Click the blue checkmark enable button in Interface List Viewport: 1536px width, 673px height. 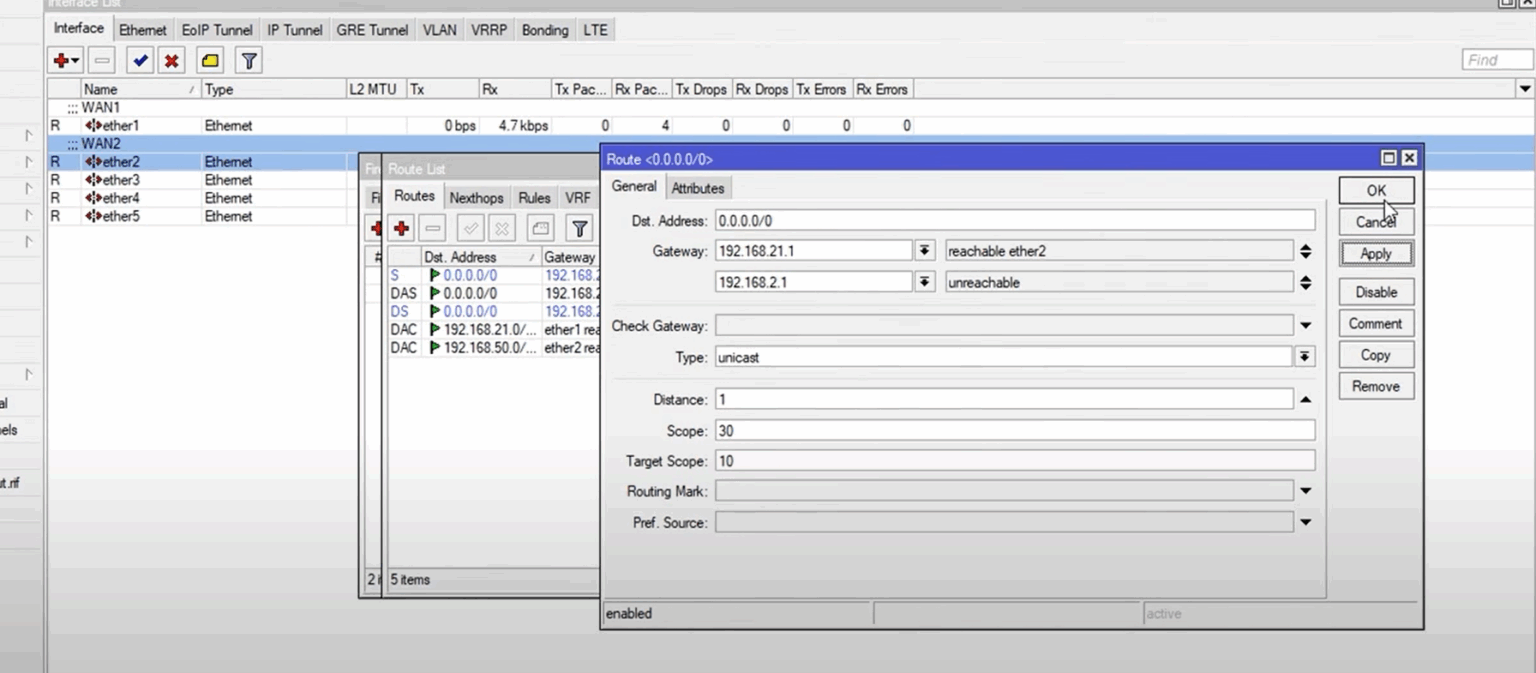(x=140, y=61)
